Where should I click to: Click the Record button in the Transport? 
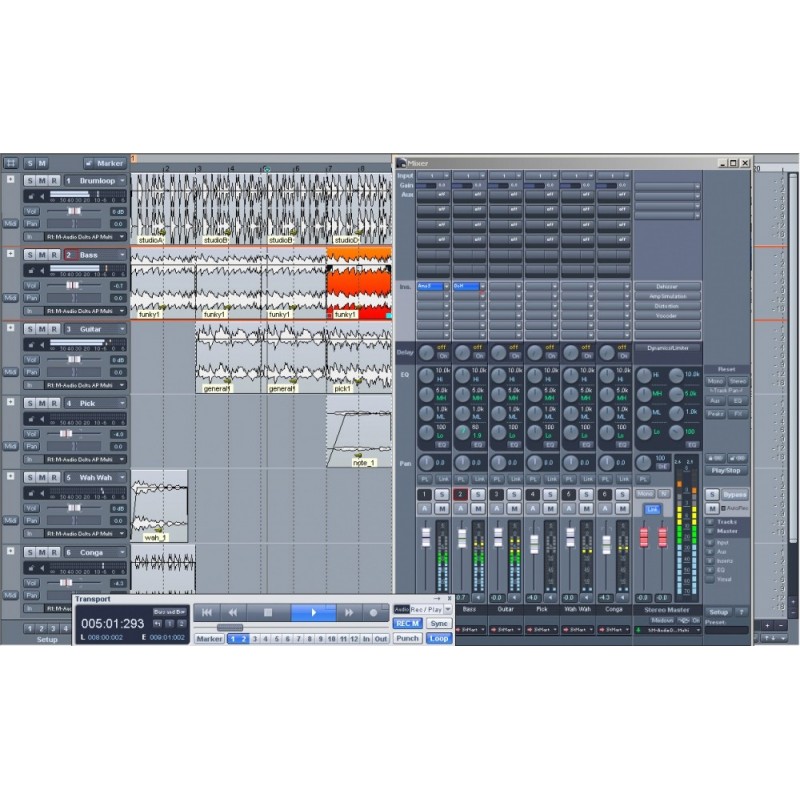(x=373, y=612)
